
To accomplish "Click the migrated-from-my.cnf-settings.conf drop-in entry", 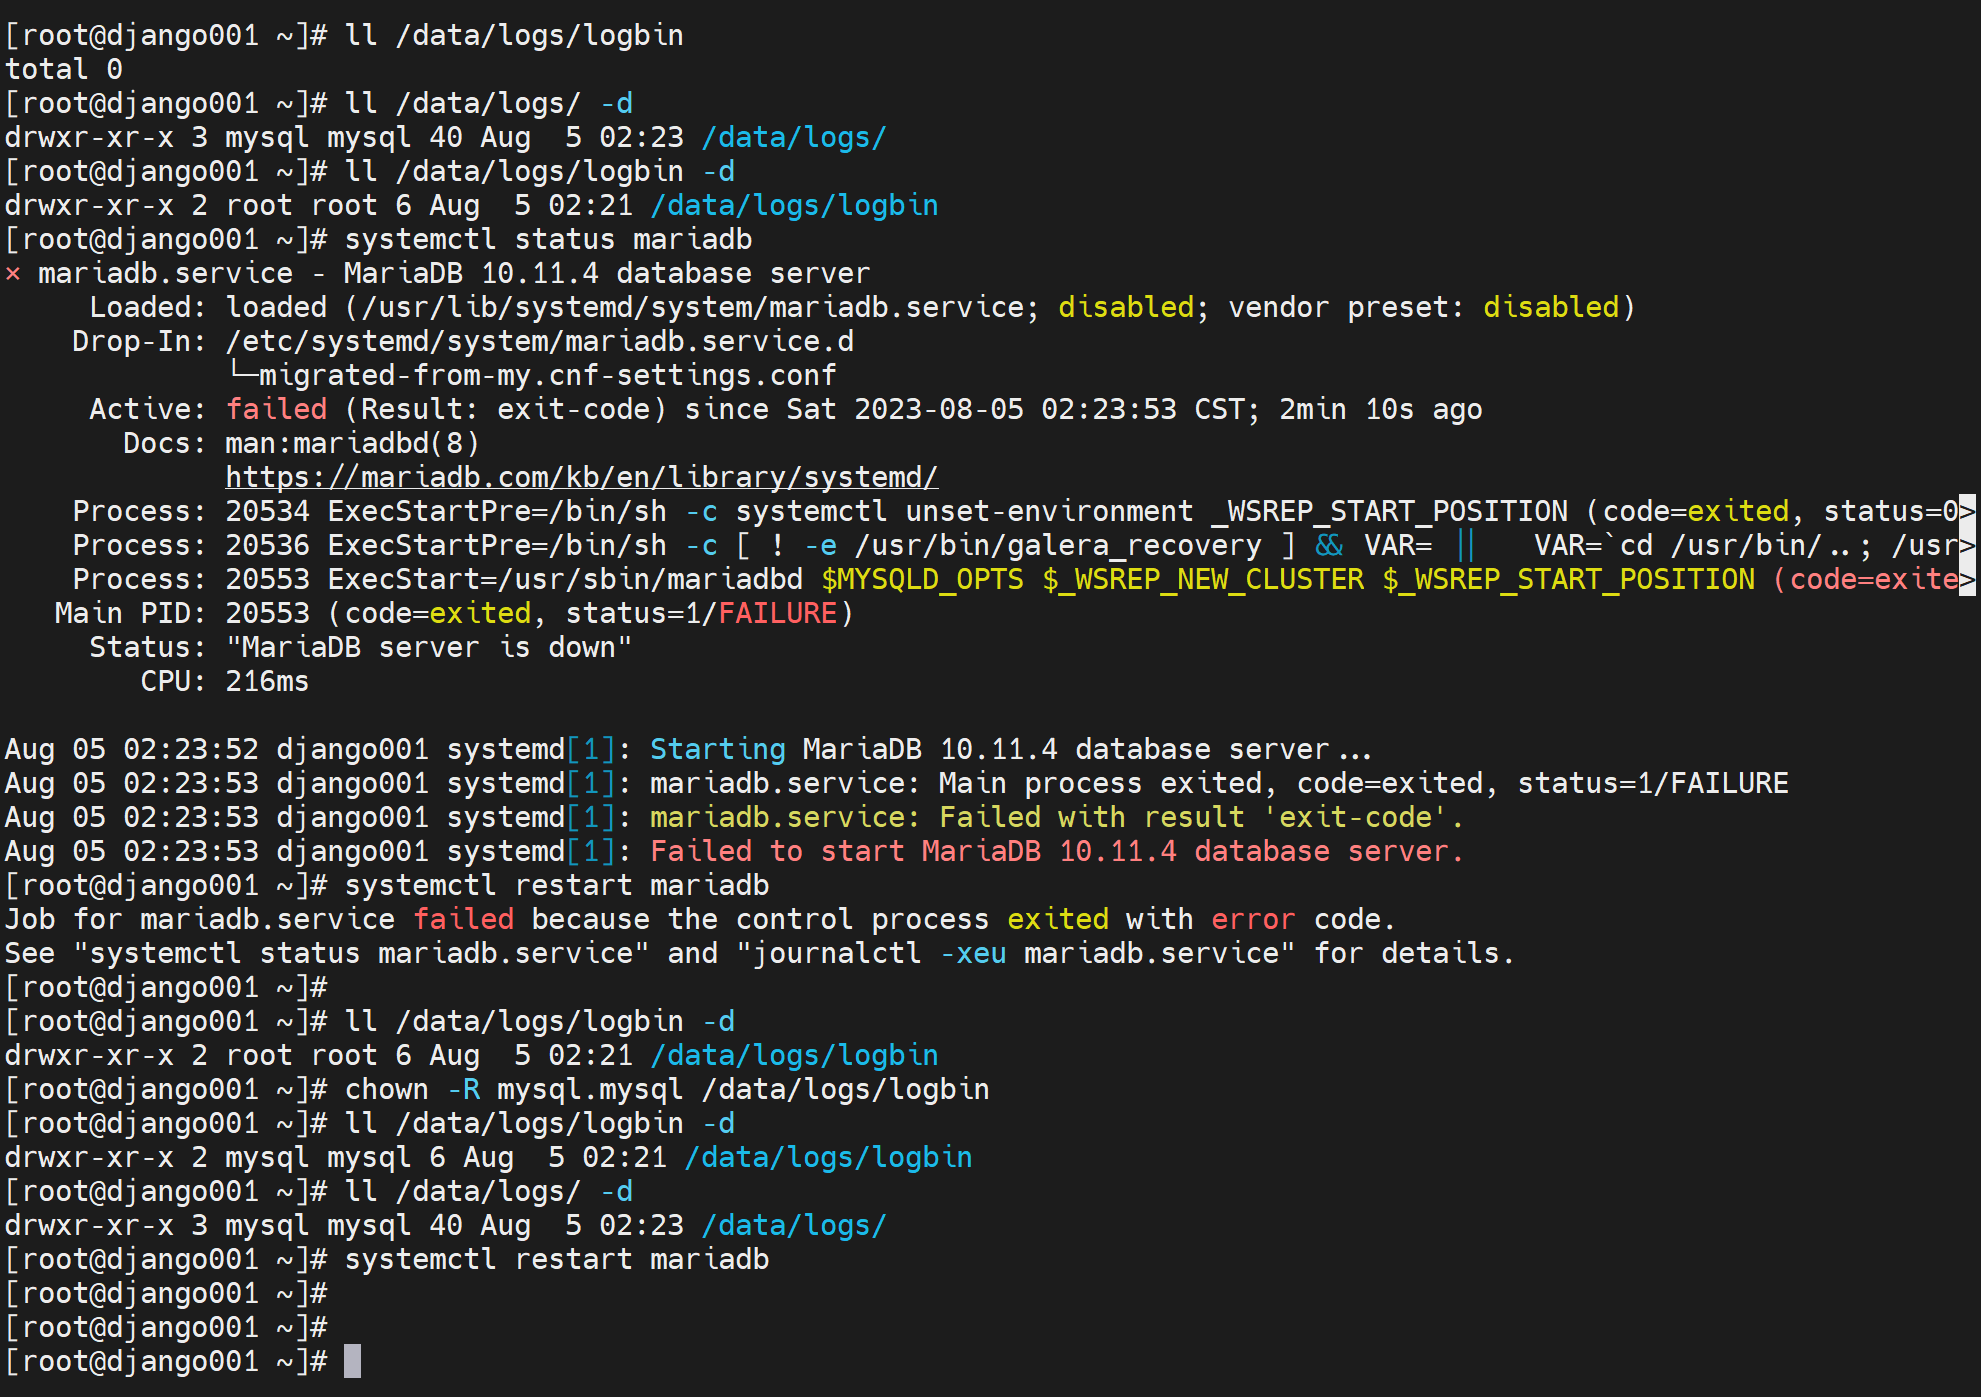I will click(x=547, y=375).
